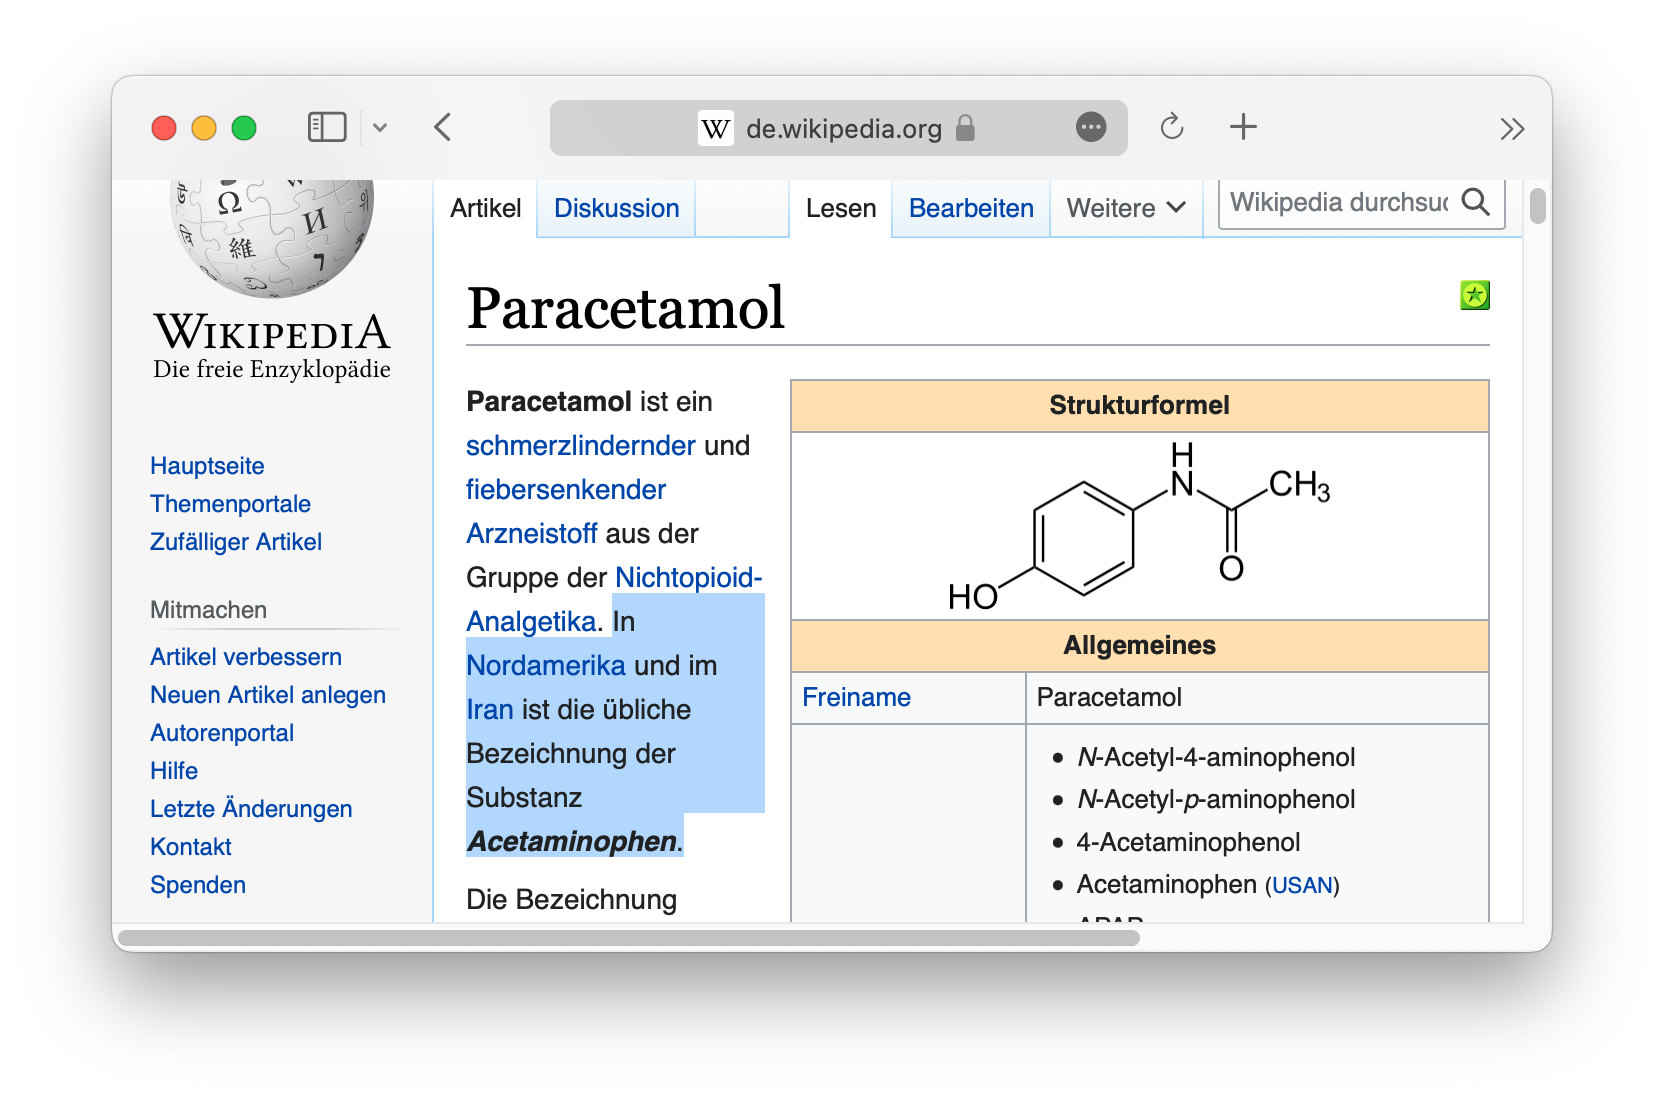This screenshot has height=1100, width=1664.
Task: Open the Arzneistoff link
Action: [532, 534]
